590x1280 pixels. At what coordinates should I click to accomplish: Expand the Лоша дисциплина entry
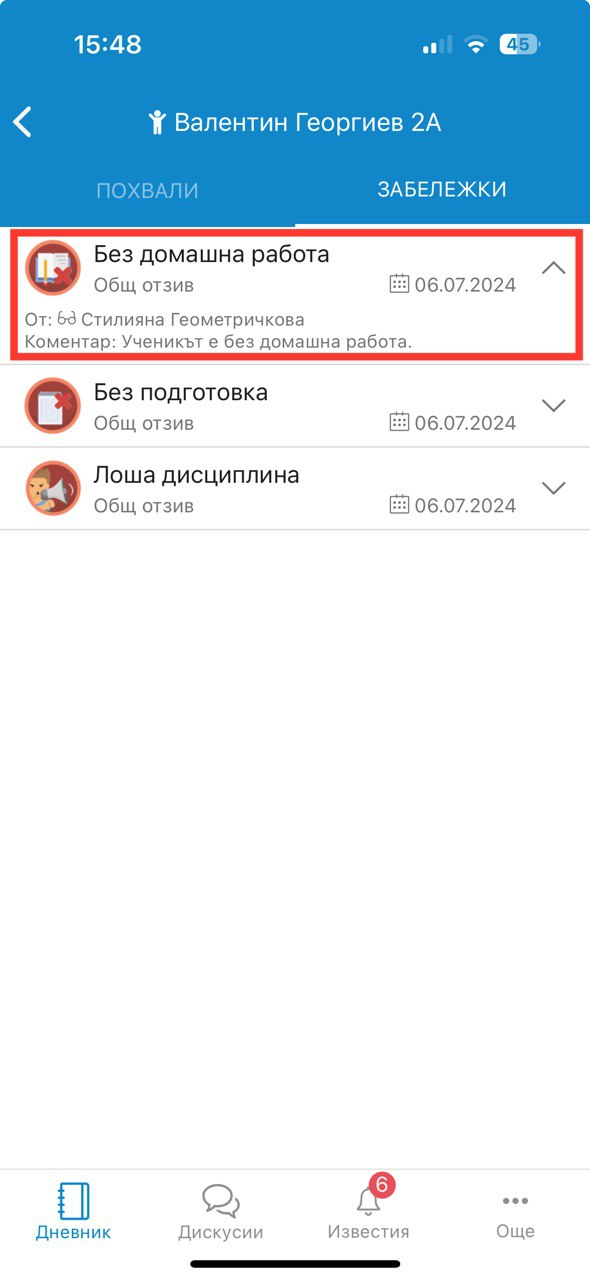pyautogui.click(x=553, y=488)
